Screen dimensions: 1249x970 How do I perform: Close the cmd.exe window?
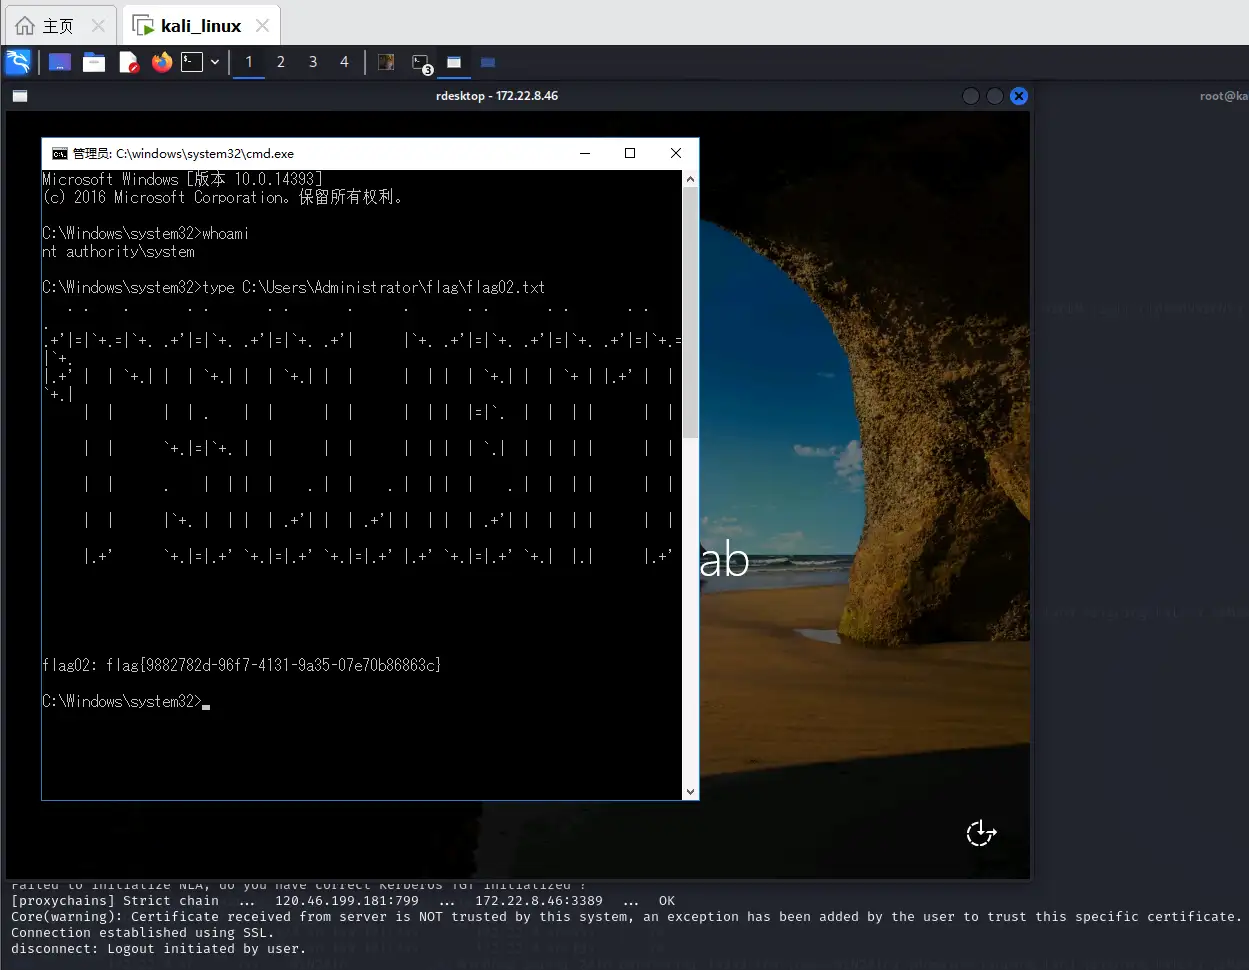(676, 153)
